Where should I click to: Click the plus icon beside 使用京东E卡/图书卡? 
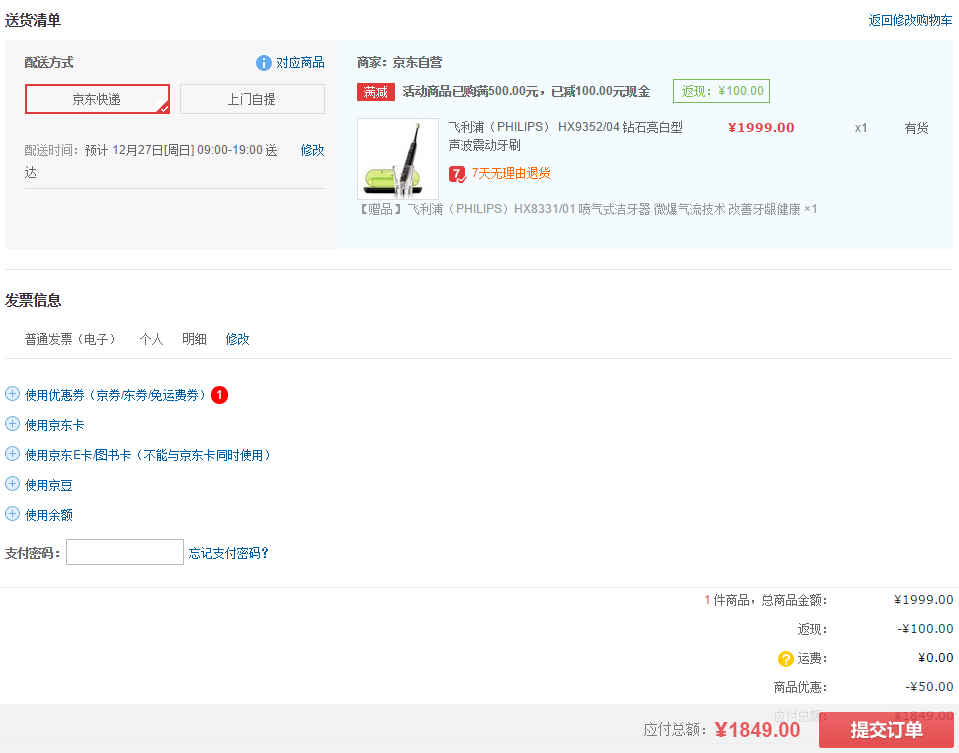point(12,454)
